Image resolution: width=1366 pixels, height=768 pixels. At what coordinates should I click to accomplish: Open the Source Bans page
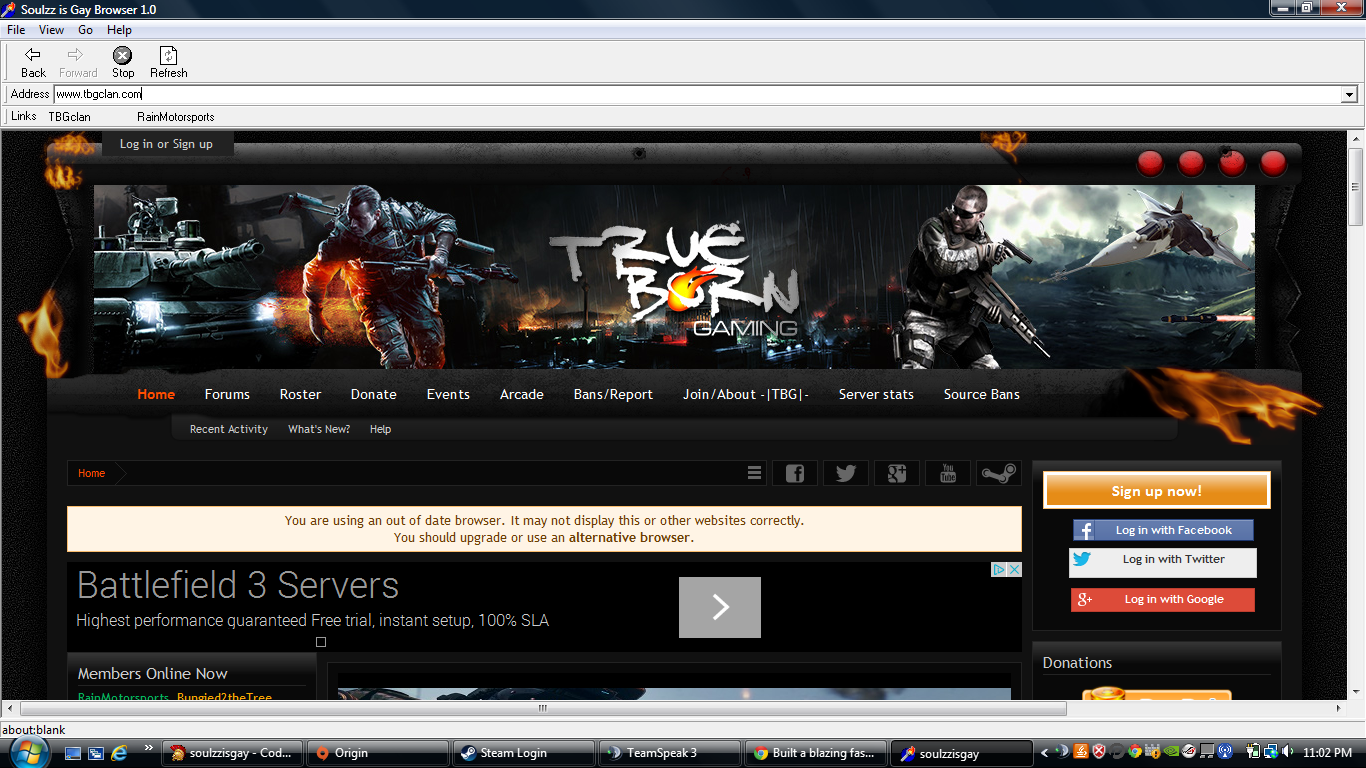coord(982,394)
